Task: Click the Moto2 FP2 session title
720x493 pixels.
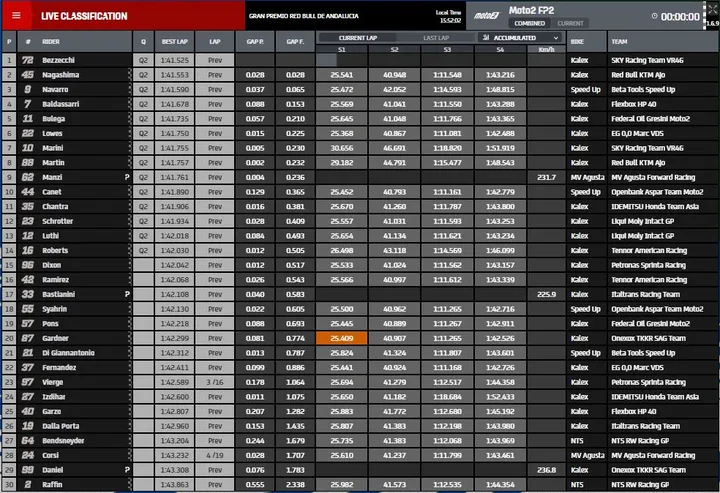Action: (531, 10)
